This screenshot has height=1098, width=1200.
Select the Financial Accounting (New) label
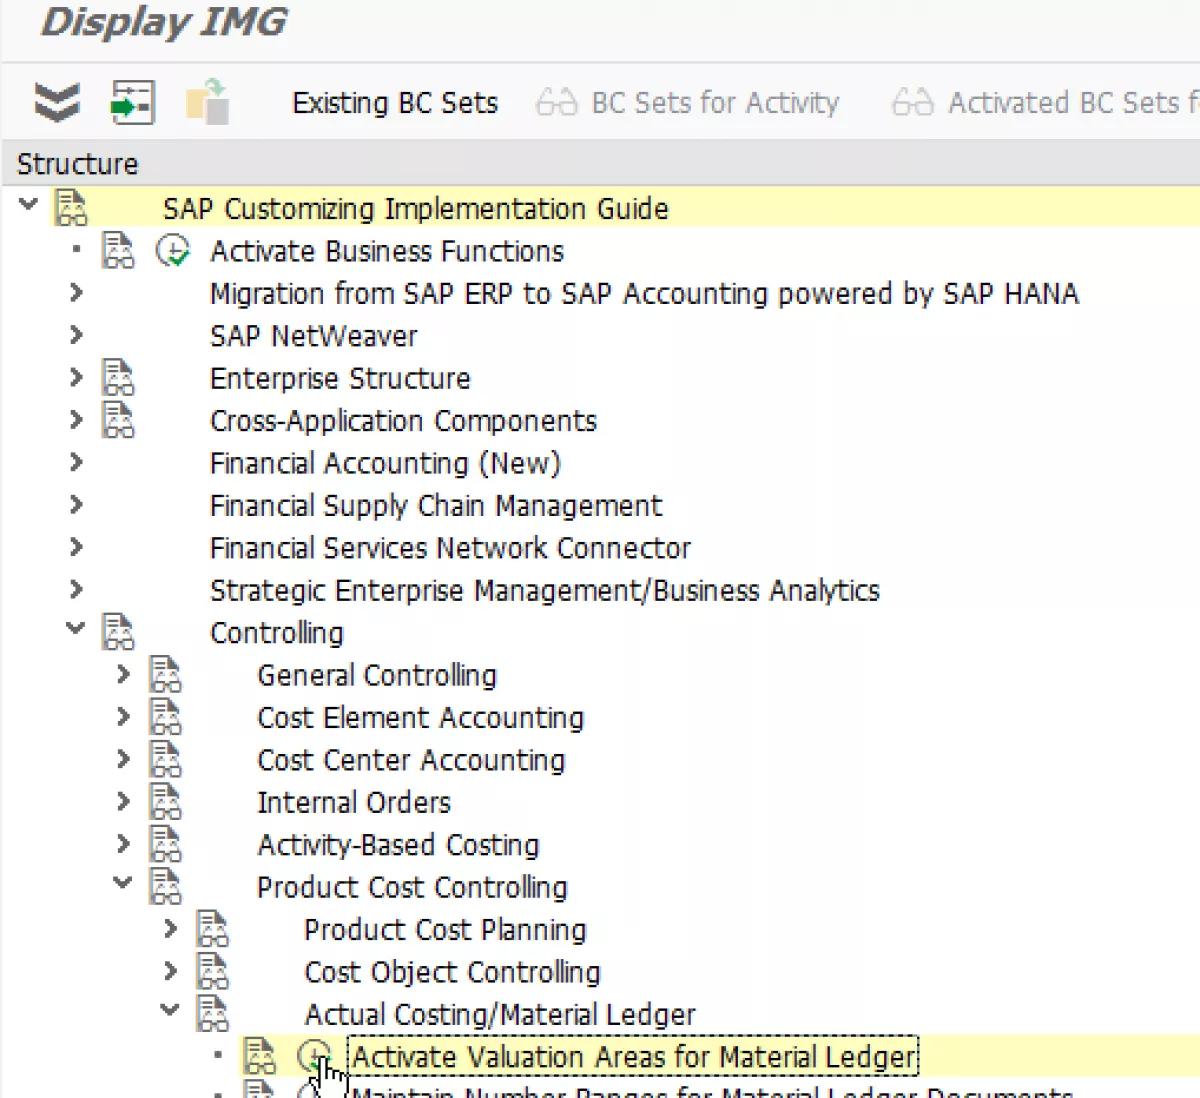click(385, 463)
